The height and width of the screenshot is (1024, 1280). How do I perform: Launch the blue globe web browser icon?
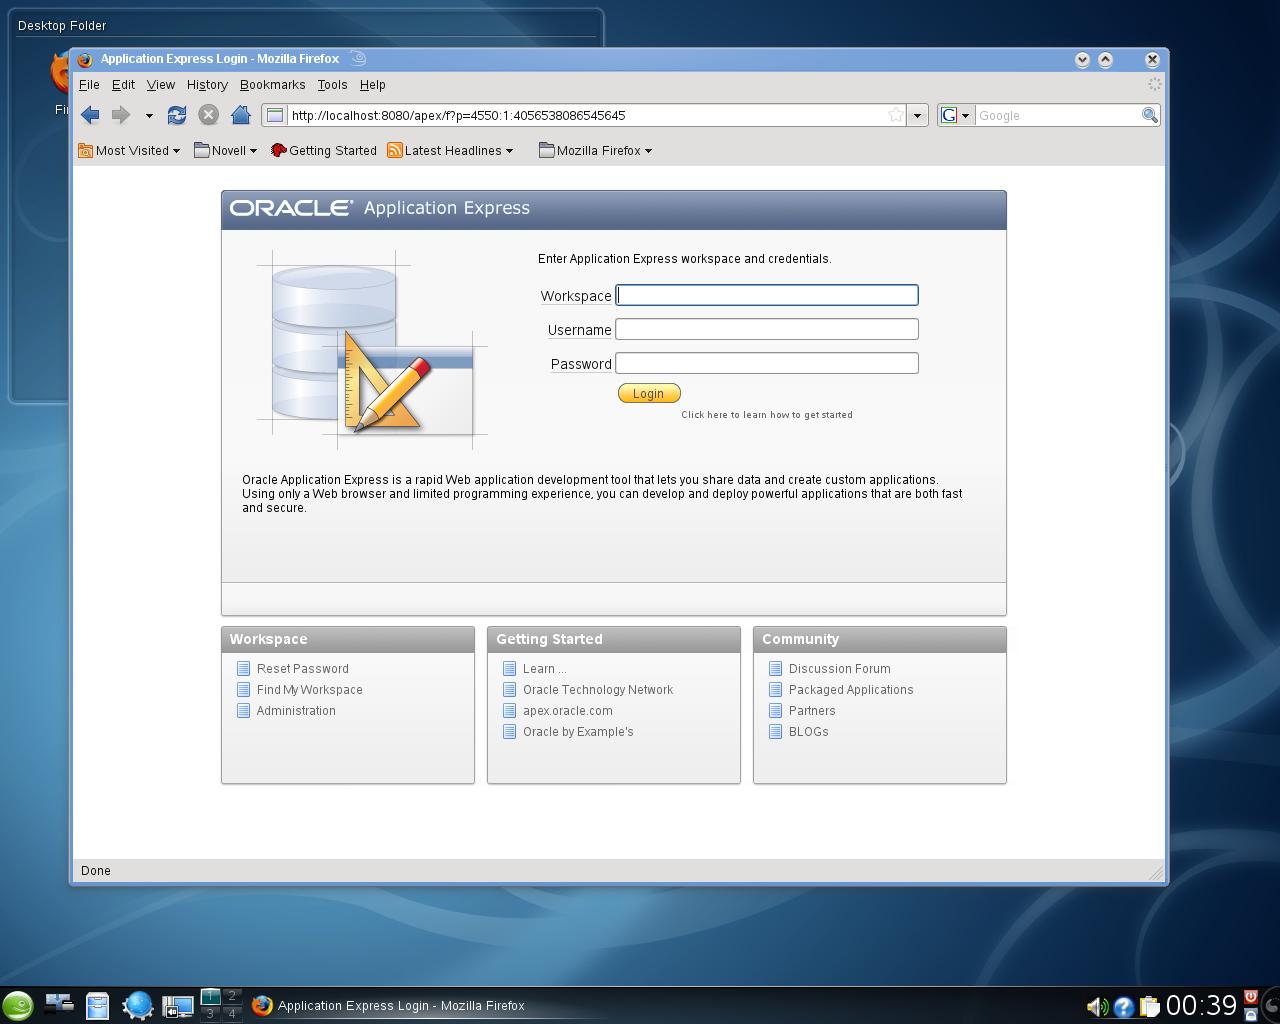pyautogui.click(x=138, y=1005)
